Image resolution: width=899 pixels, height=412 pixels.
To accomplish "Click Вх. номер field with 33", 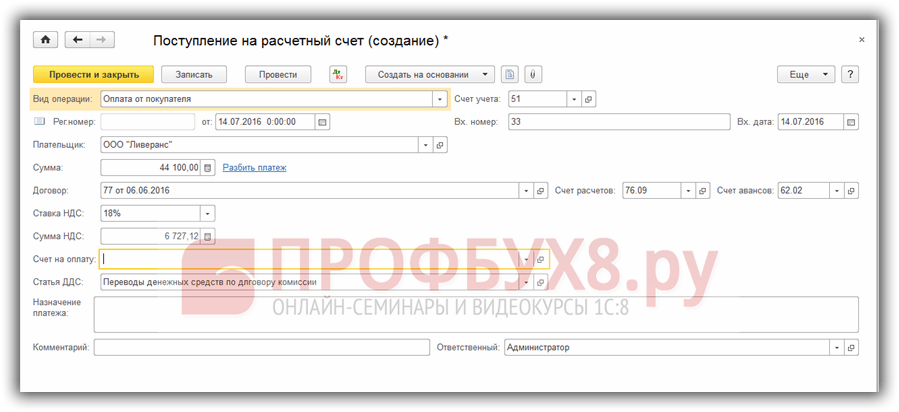I will pyautogui.click(x=619, y=122).
